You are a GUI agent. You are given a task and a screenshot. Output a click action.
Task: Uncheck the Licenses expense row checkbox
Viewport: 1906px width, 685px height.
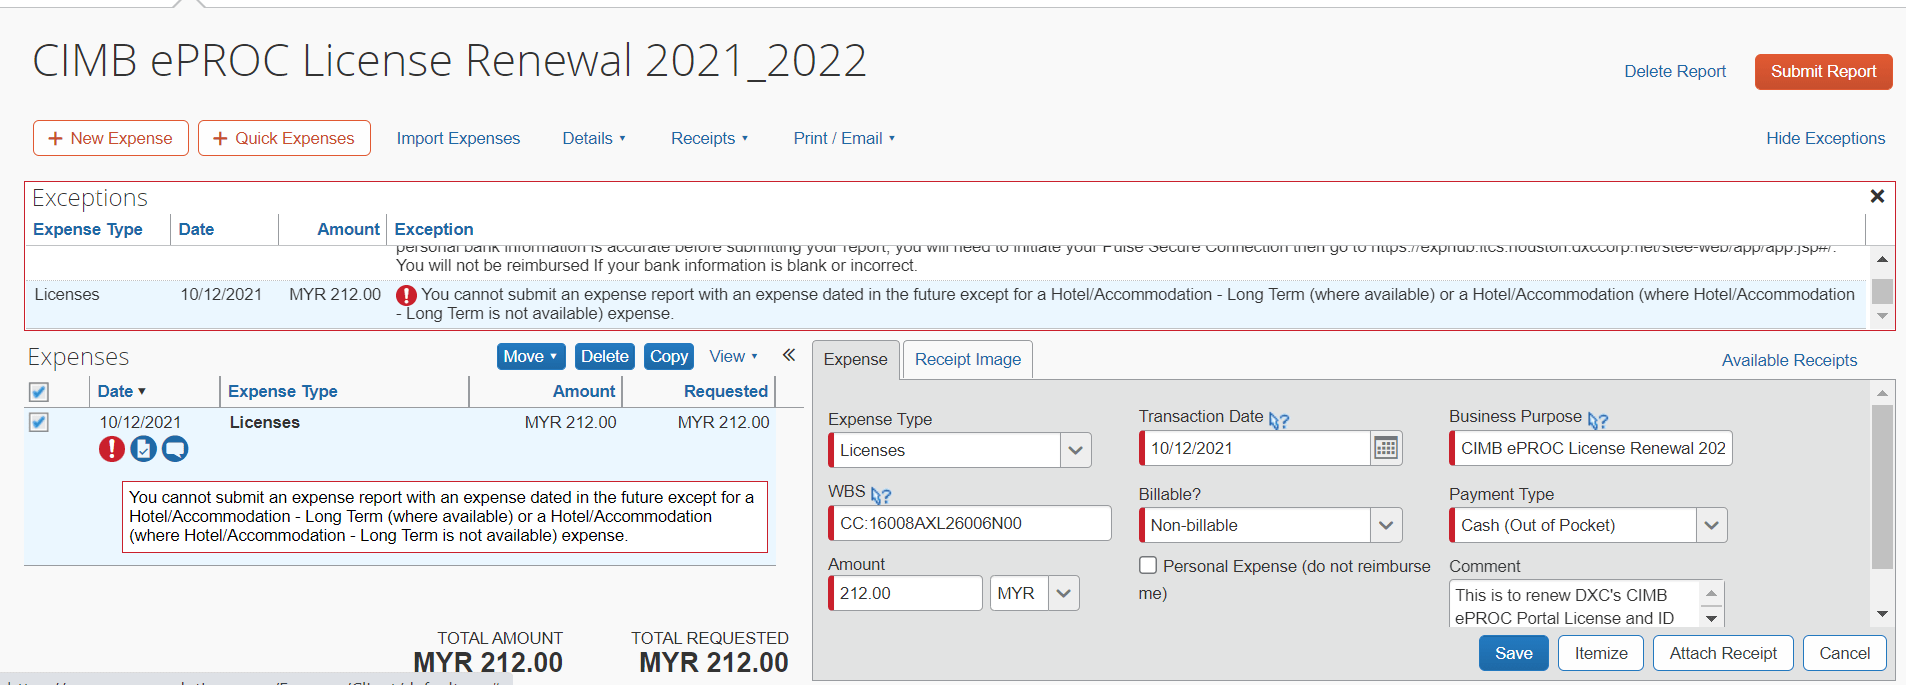click(x=39, y=422)
